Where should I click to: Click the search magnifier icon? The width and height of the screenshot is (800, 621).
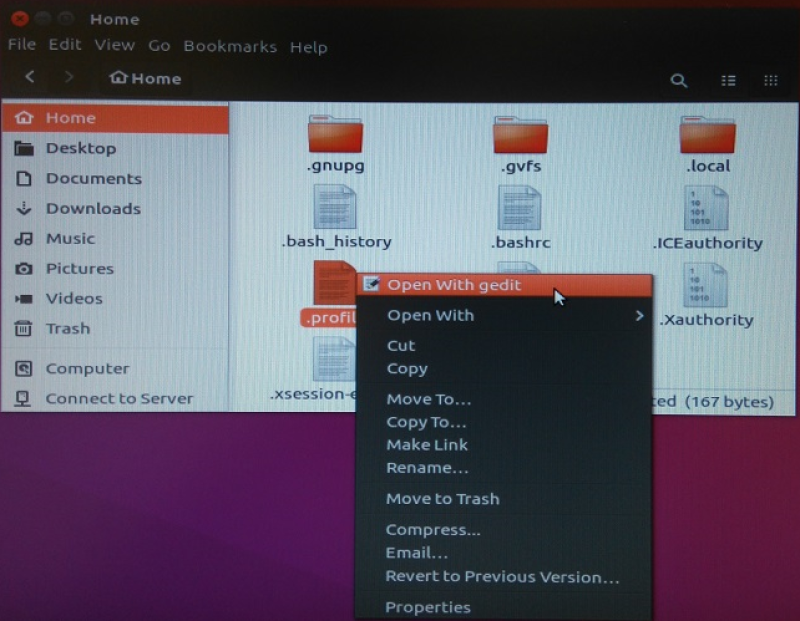point(679,80)
